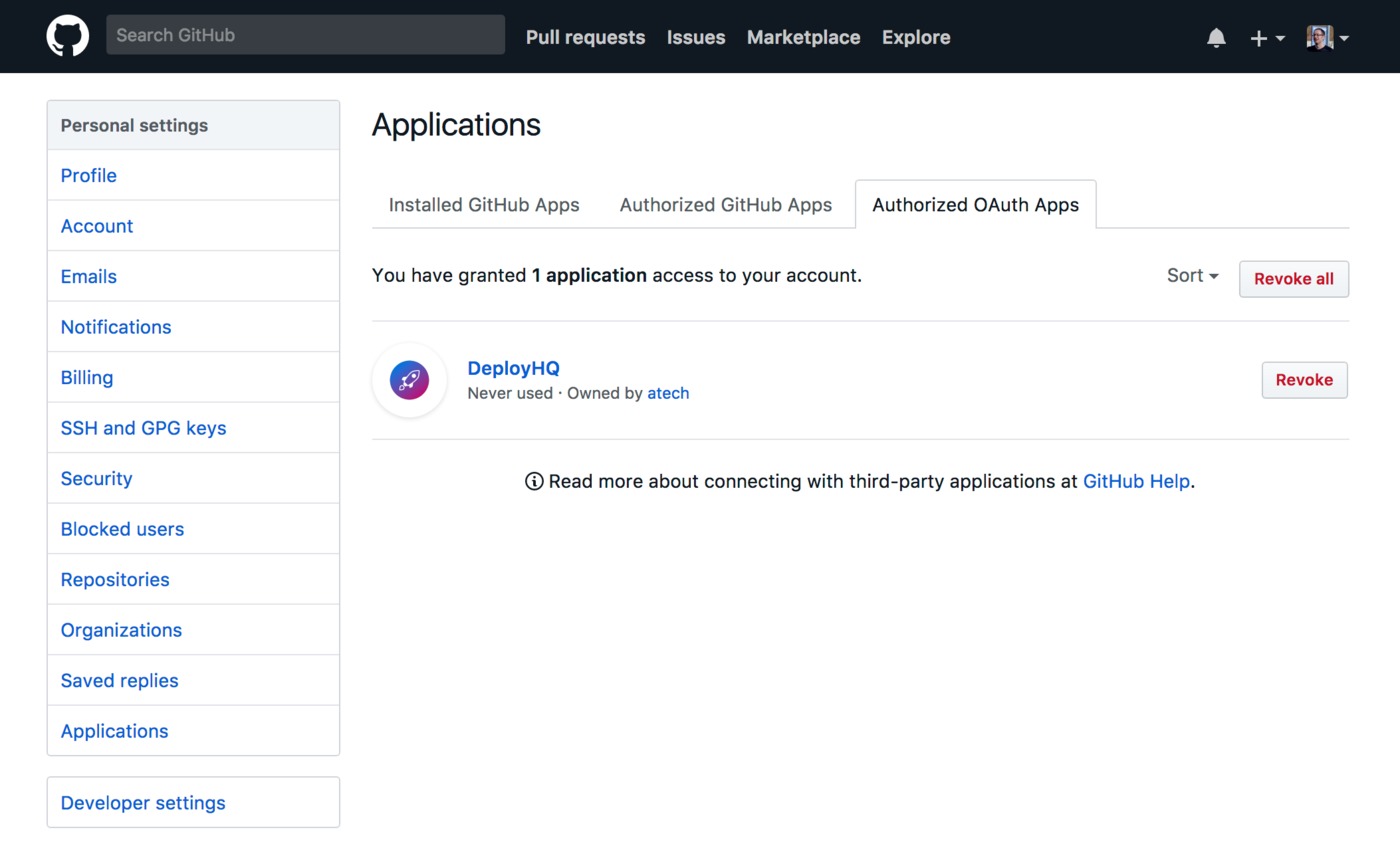1400x856 pixels.
Task: Switch to Authorized GitHub Apps tab
Action: pyautogui.click(x=726, y=205)
